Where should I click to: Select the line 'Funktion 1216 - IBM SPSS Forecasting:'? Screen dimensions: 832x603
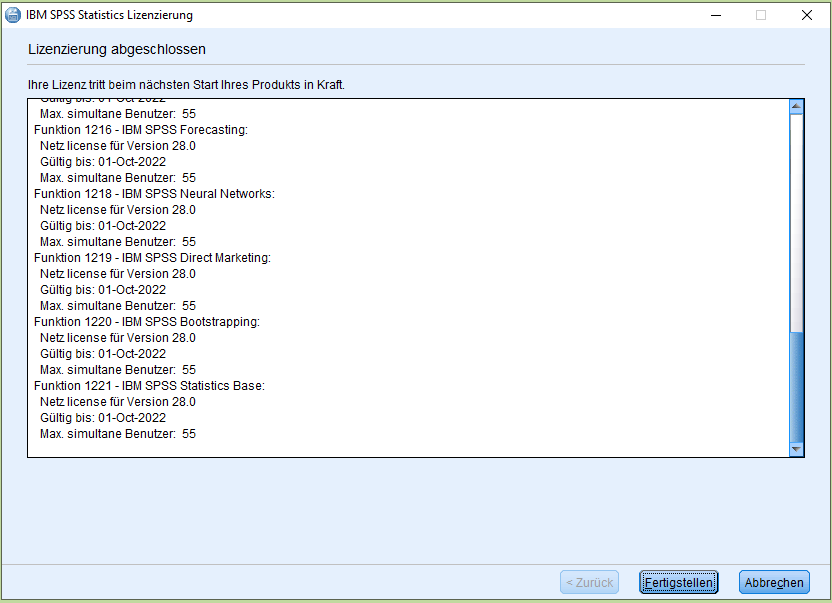141,130
